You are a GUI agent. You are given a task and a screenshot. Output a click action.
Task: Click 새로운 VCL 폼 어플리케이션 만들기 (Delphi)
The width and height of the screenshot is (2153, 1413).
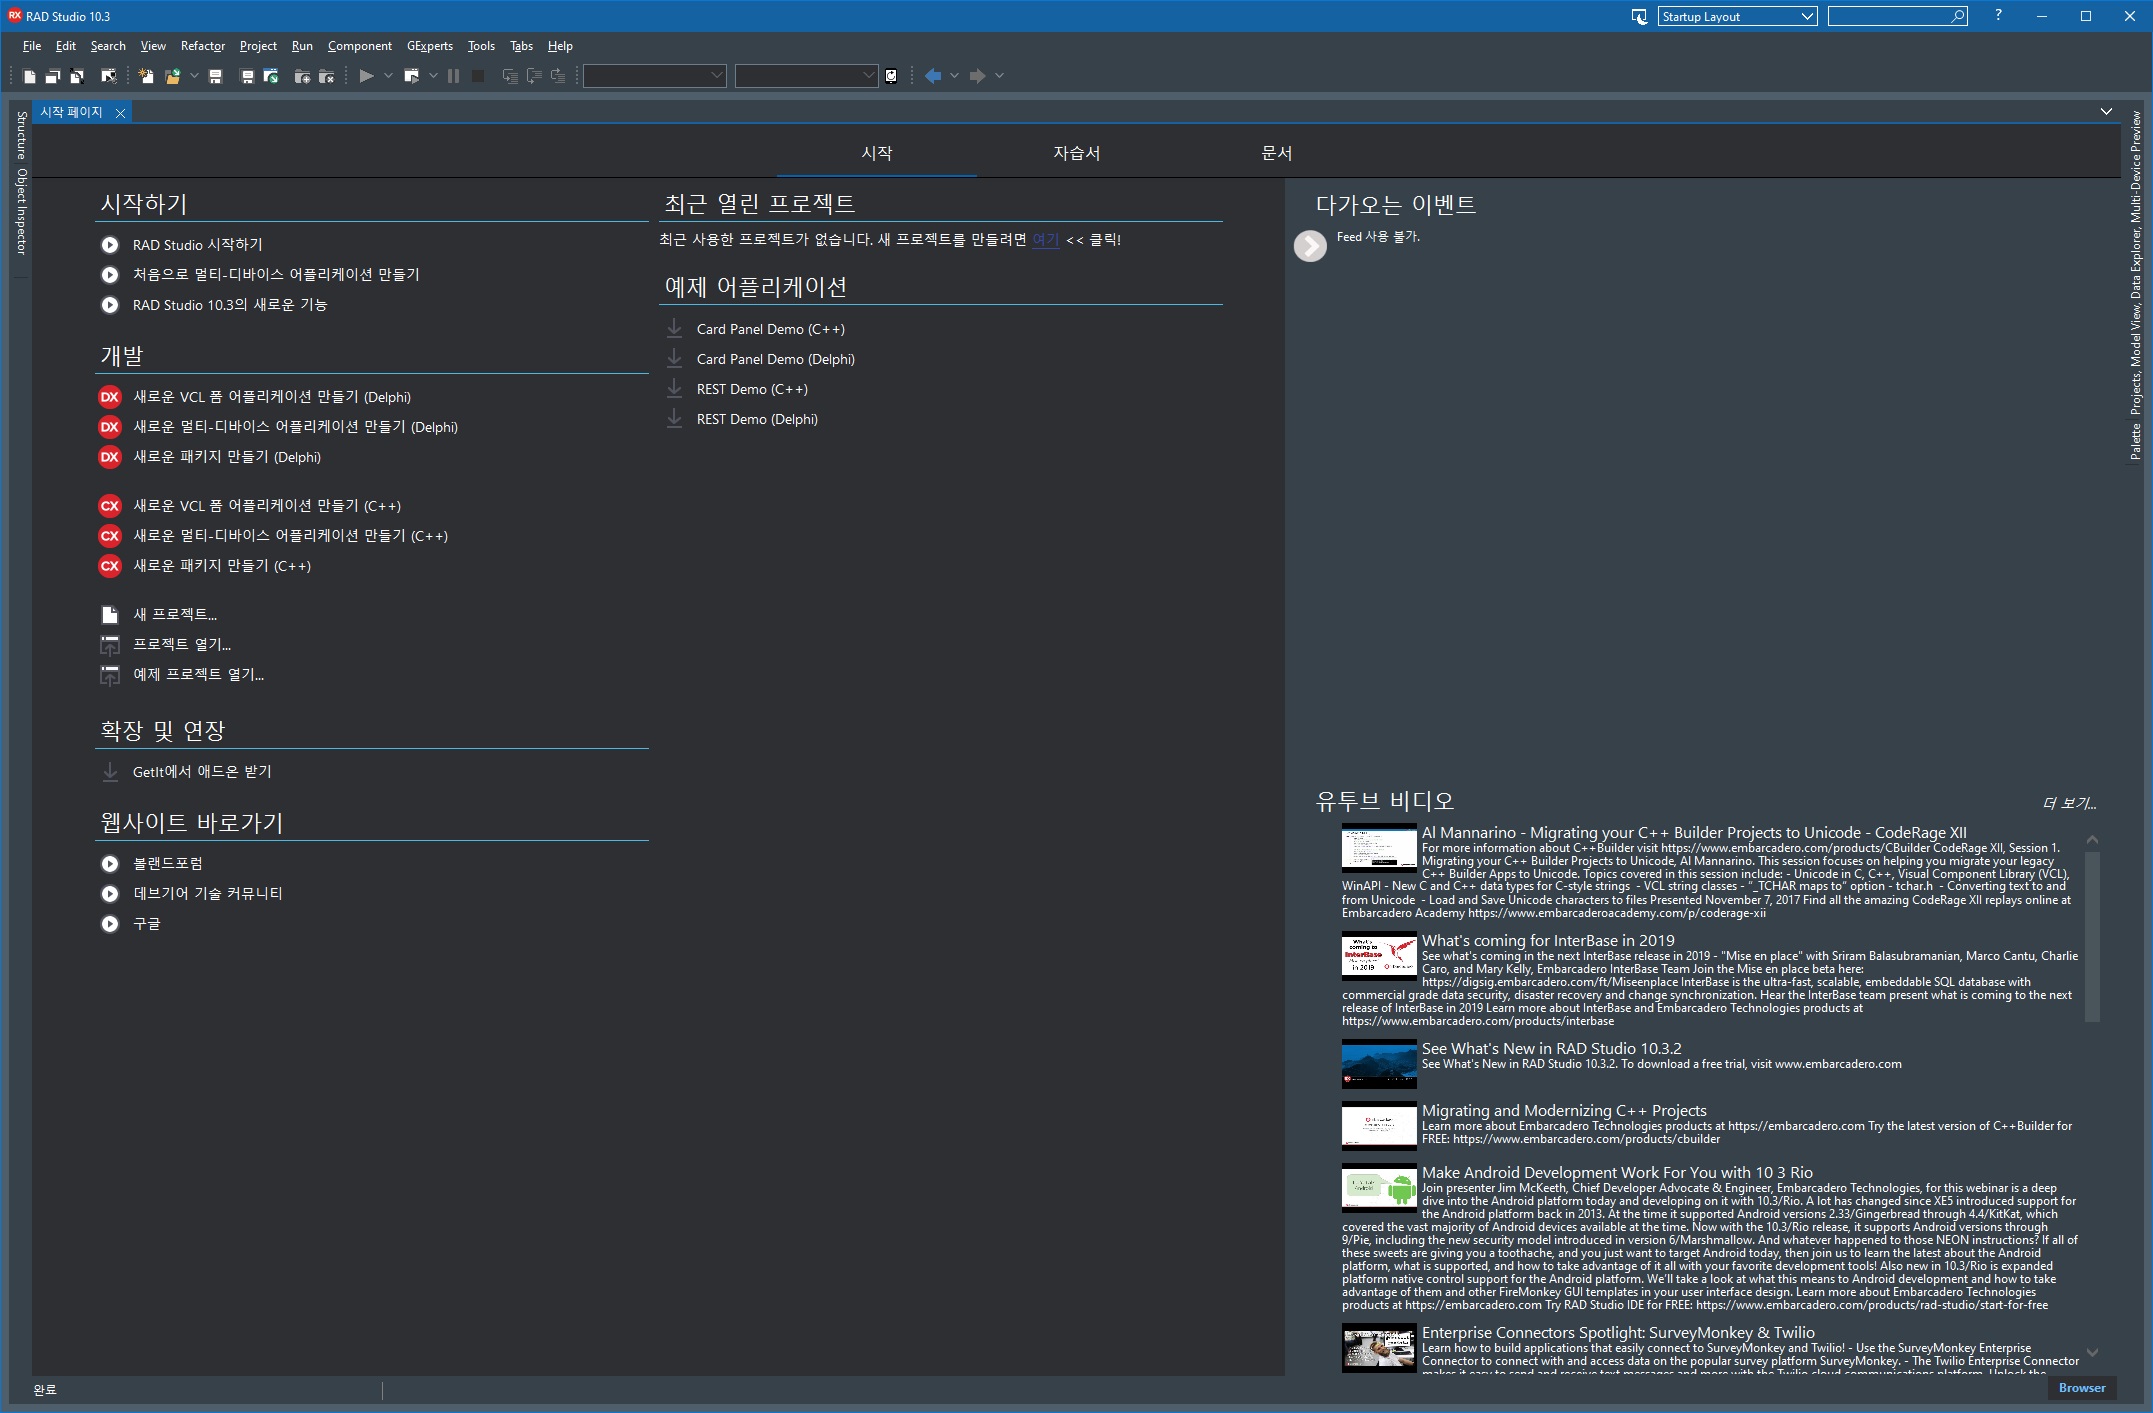[x=272, y=397]
